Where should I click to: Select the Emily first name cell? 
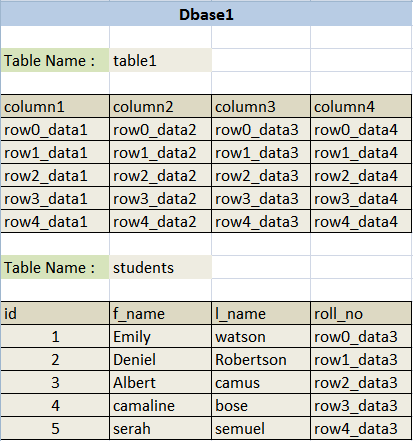pos(160,336)
